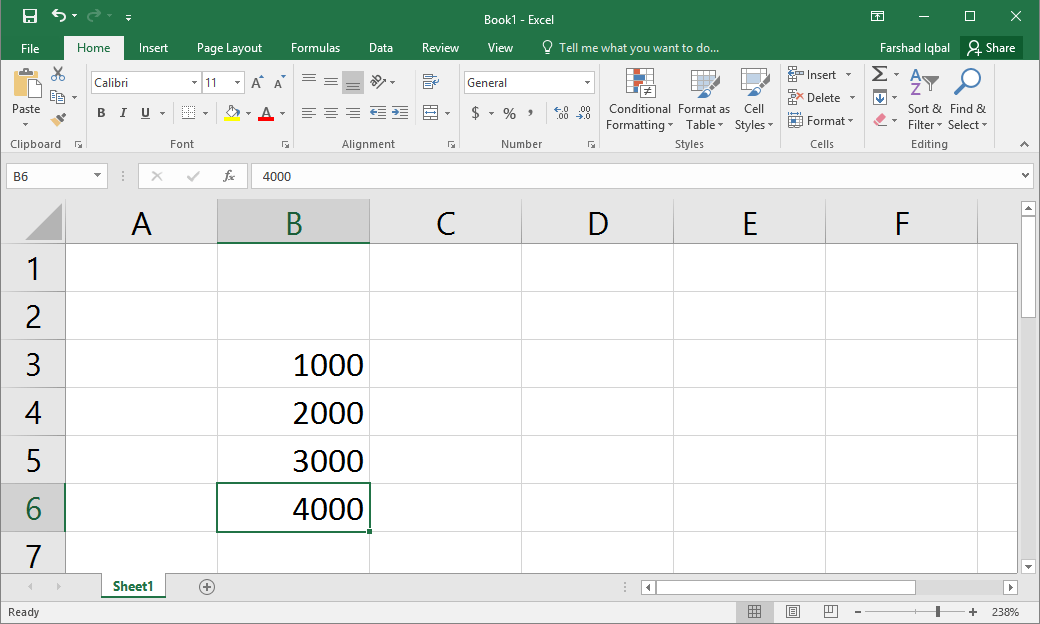Screen dimensions: 1040x624
Task: Click the AutoSum icon
Action: (x=879, y=73)
